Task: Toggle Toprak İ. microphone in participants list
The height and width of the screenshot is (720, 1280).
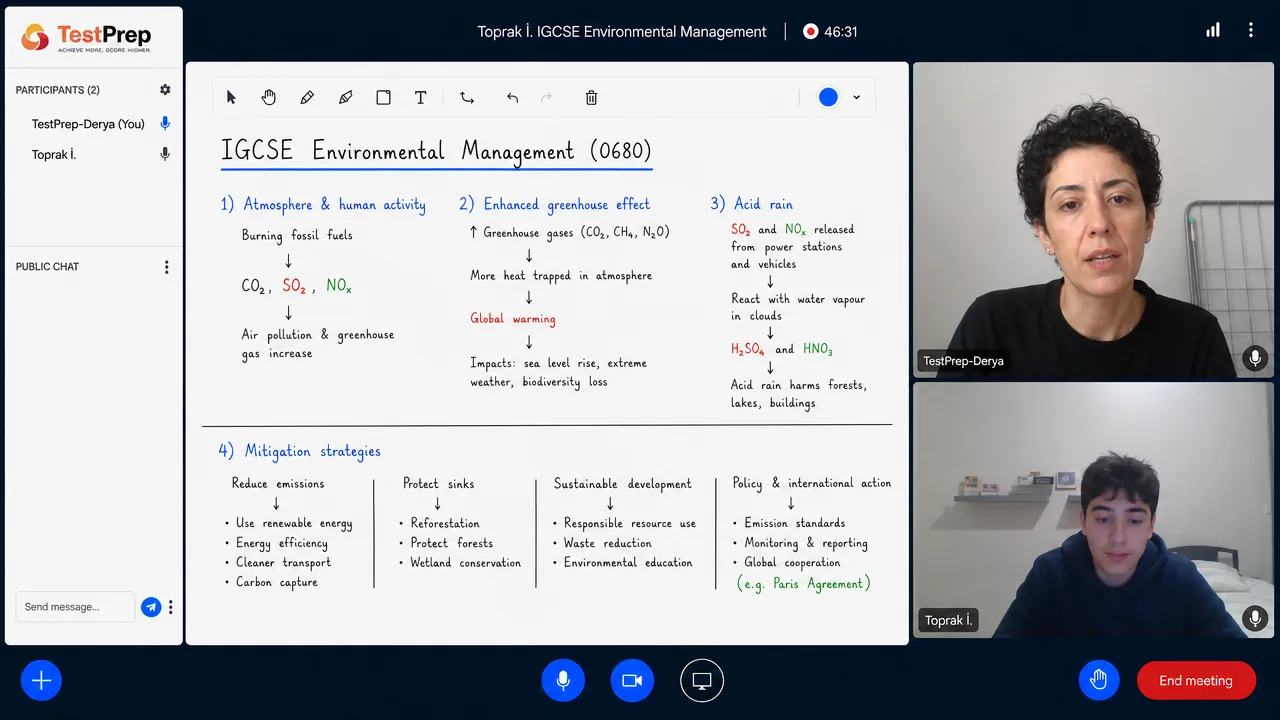Action: [165, 155]
